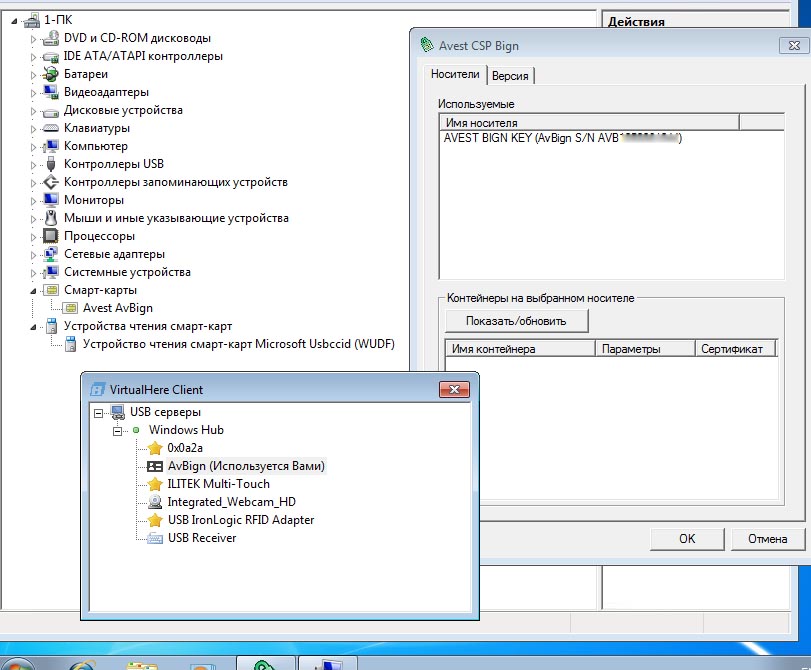Screen dimensions: 811x670
Task: Select the AVEST BIGN KEY media row
Action: pos(562,139)
